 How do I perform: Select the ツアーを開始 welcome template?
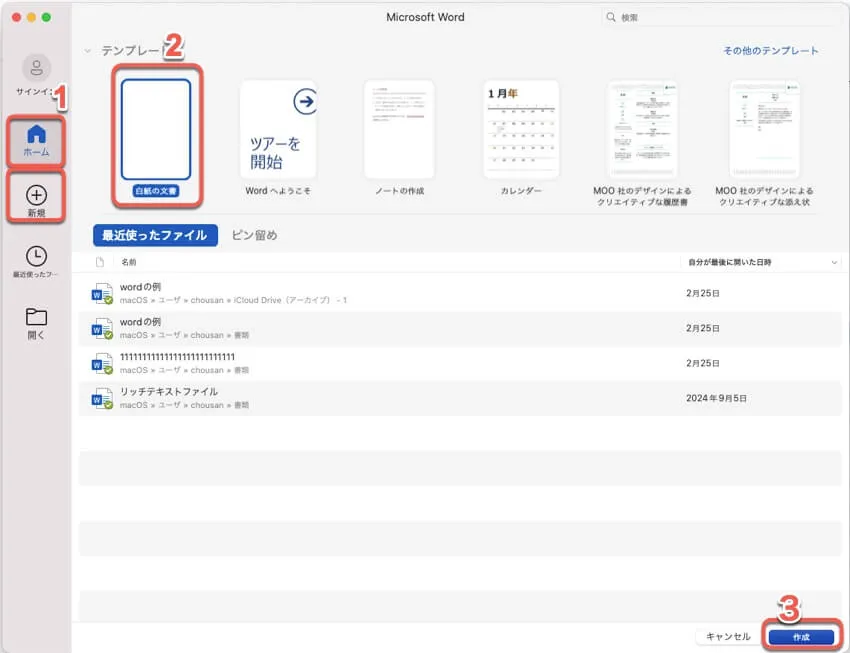[x=277, y=129]
